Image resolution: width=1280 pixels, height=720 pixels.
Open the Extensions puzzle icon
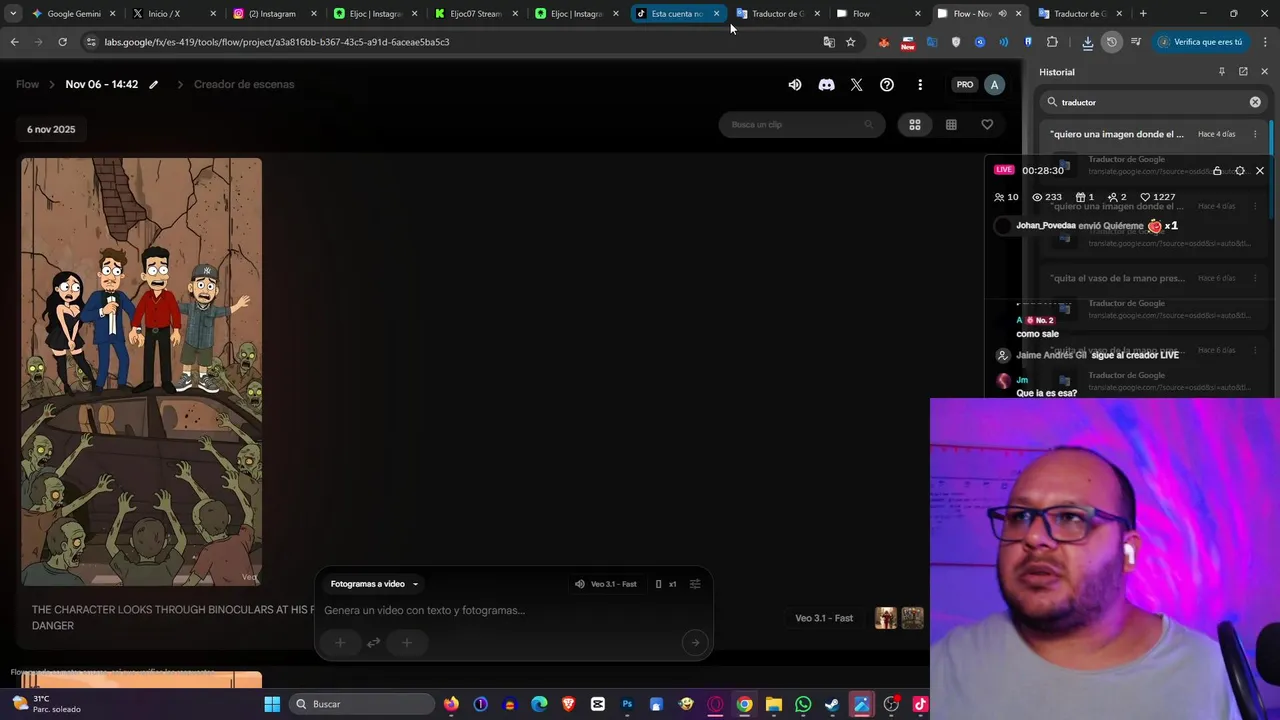(x=1052, y=42)
